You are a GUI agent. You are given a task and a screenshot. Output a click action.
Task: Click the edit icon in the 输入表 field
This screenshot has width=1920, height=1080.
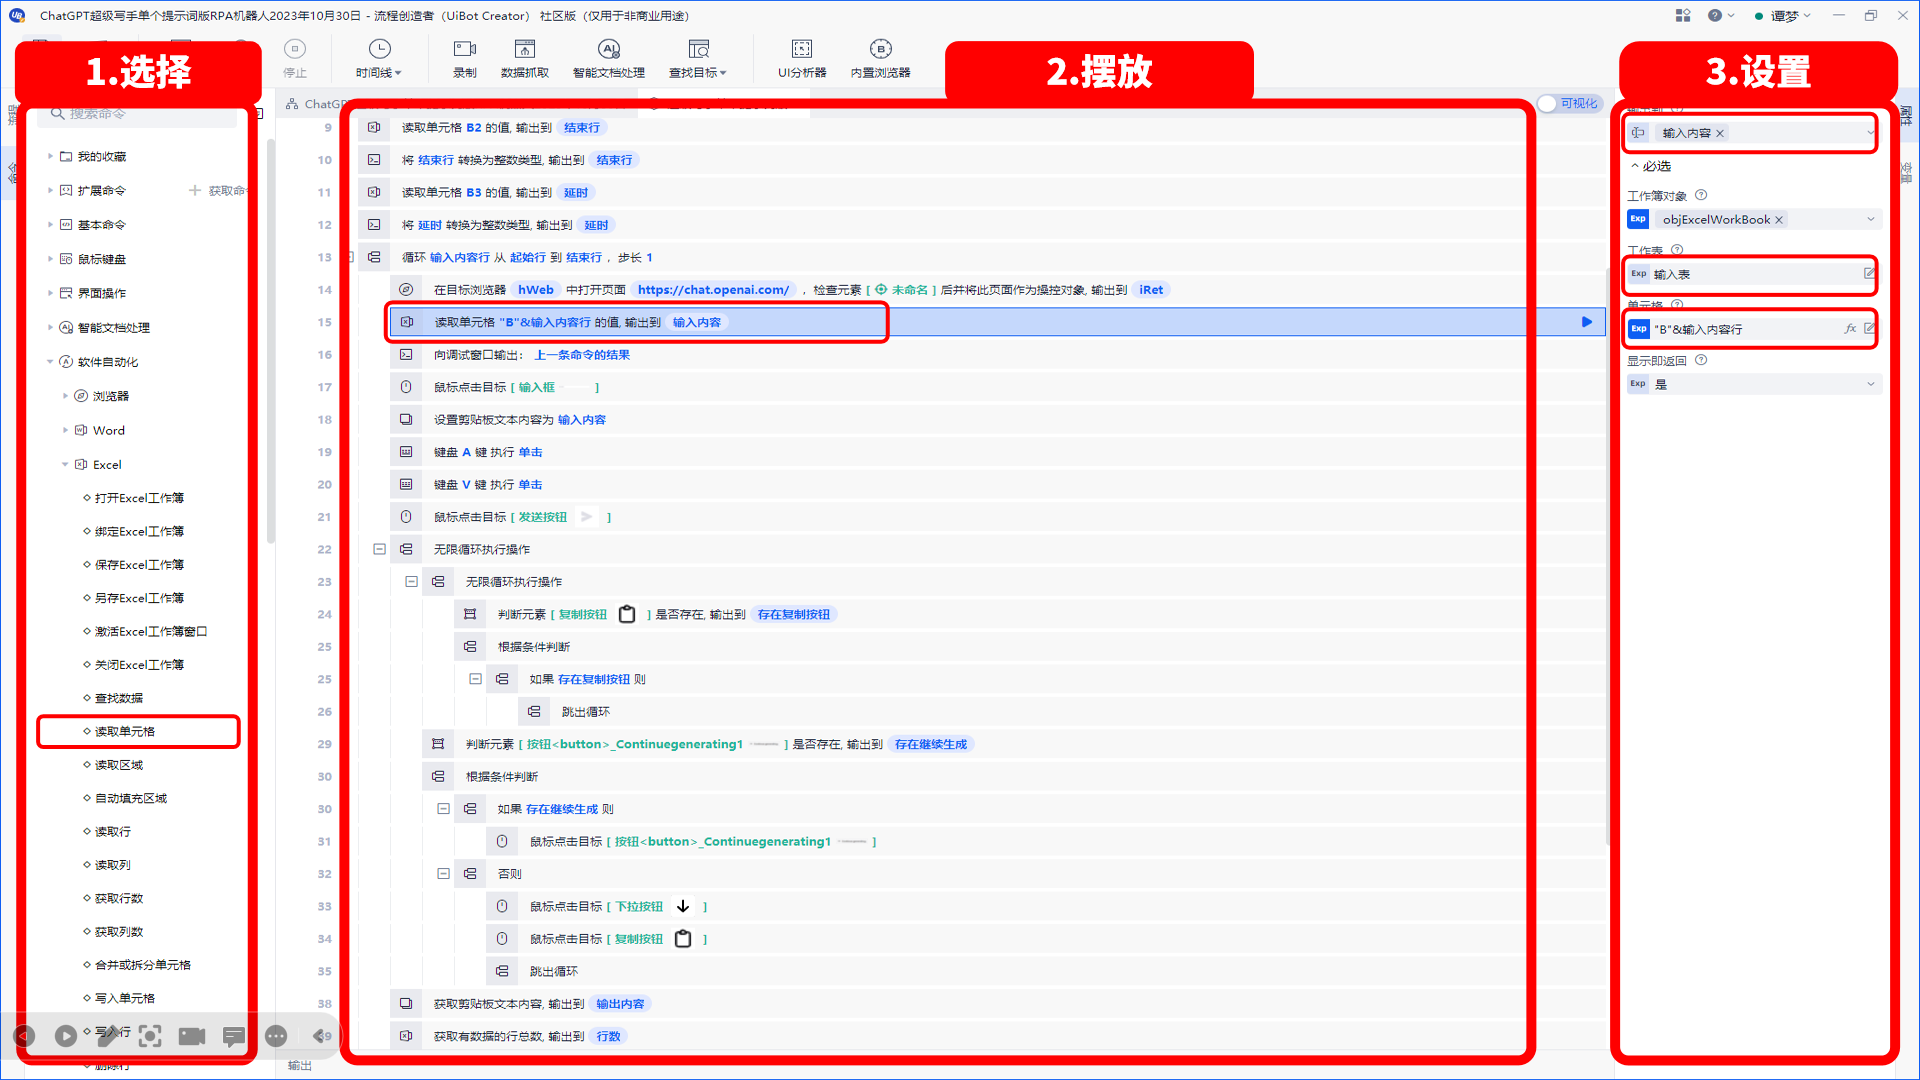pos(1869,273)
